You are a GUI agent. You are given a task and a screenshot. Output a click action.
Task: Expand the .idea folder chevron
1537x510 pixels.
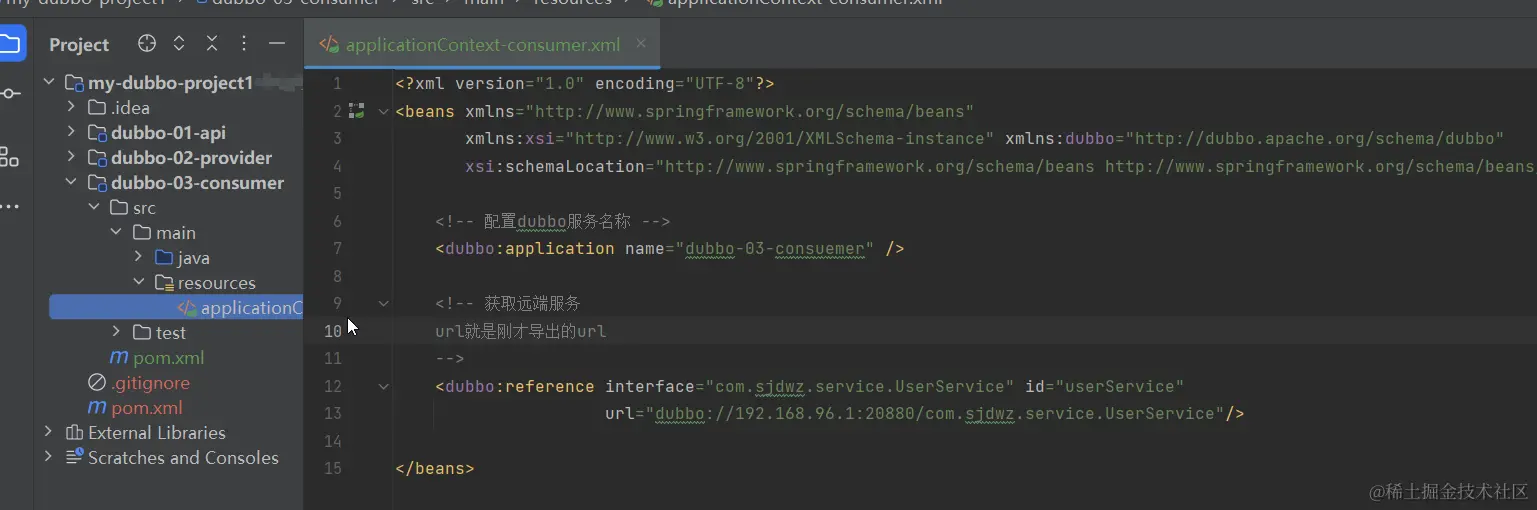coord(71,107)
